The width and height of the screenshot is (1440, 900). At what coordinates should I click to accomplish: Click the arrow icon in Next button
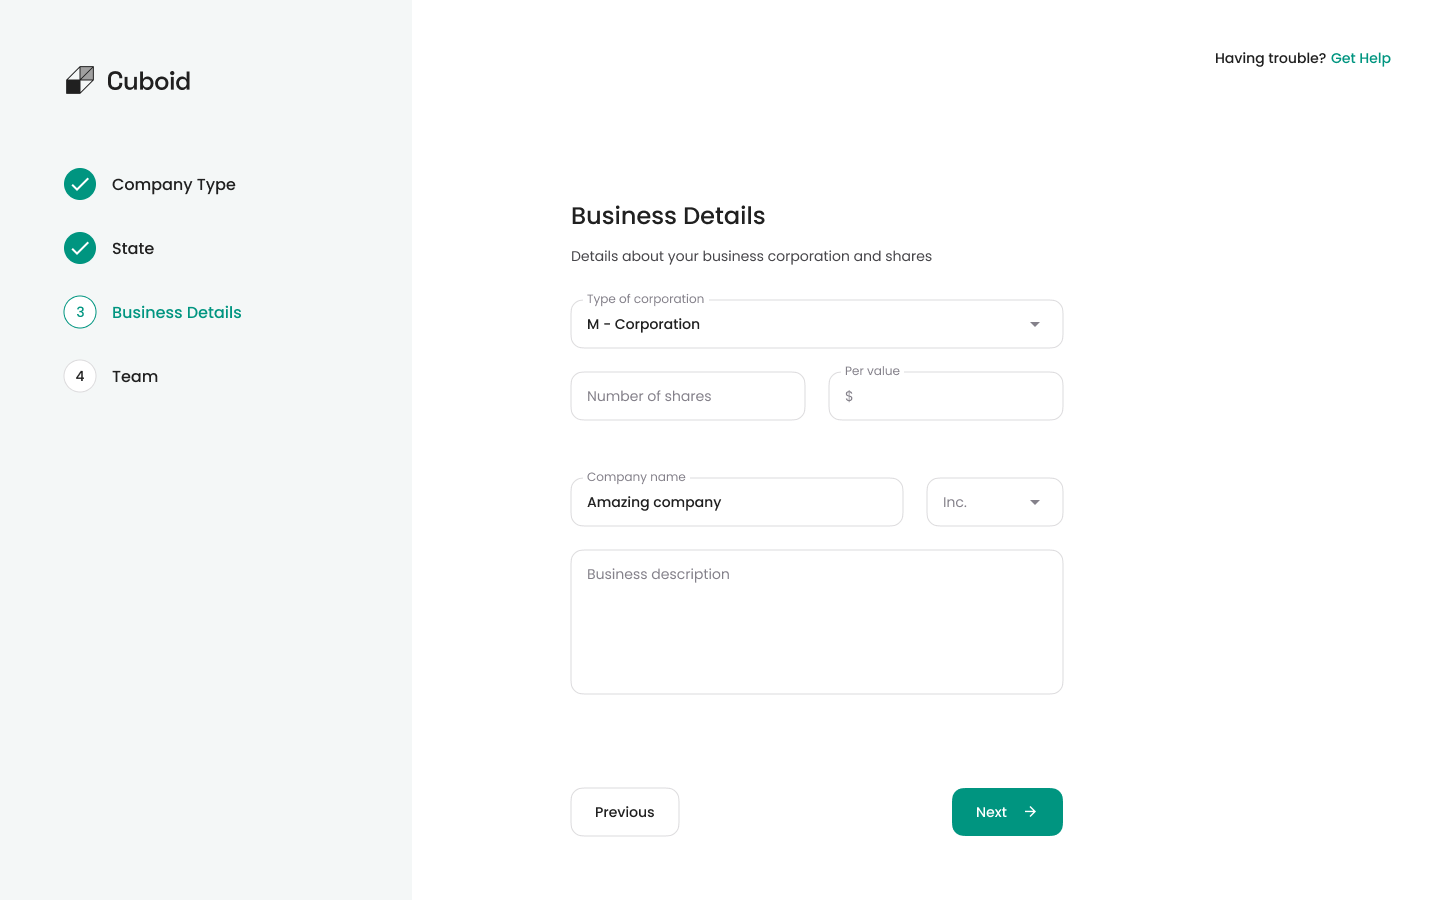(1030, 812)
